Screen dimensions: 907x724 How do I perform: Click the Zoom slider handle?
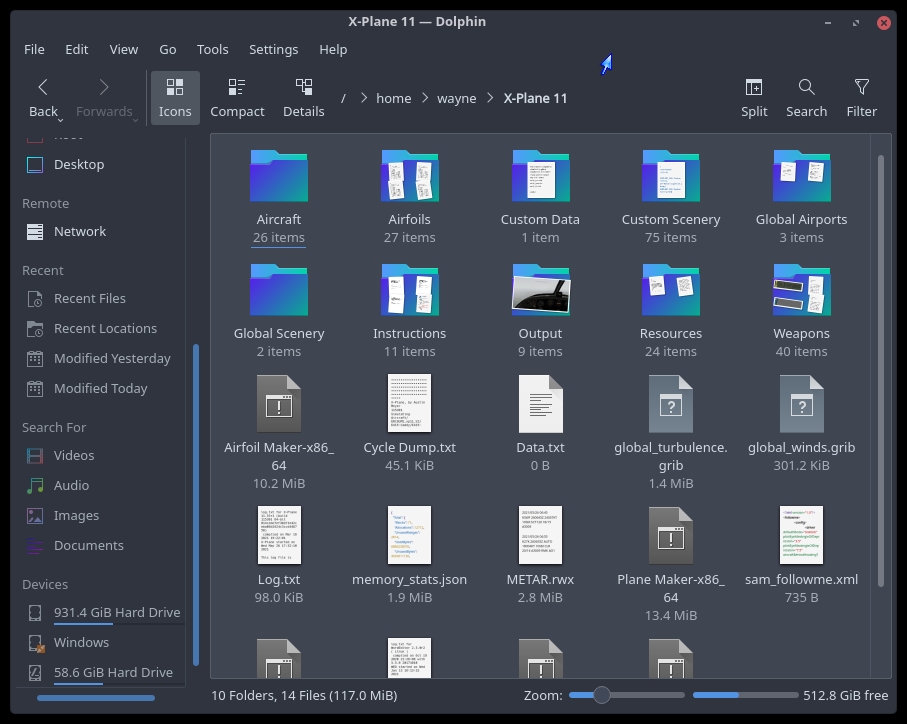click(601, 695)
